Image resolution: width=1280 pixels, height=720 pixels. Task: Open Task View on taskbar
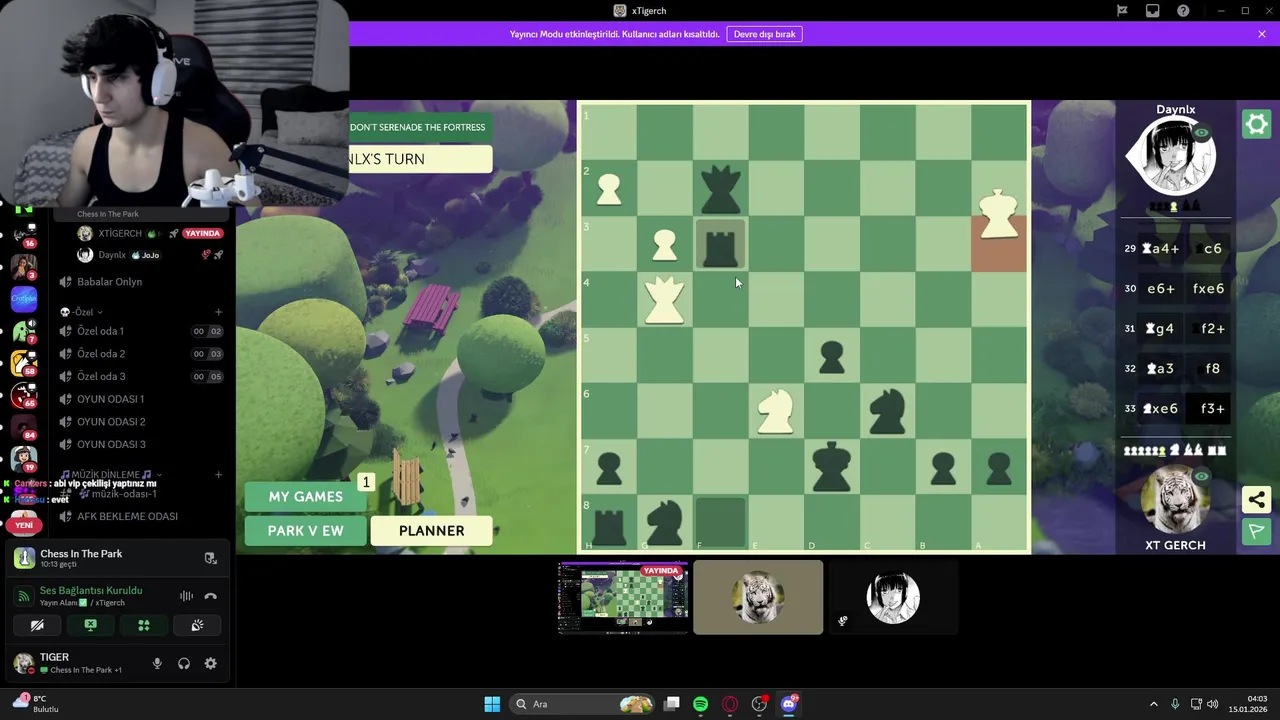[x=672, y=704]
